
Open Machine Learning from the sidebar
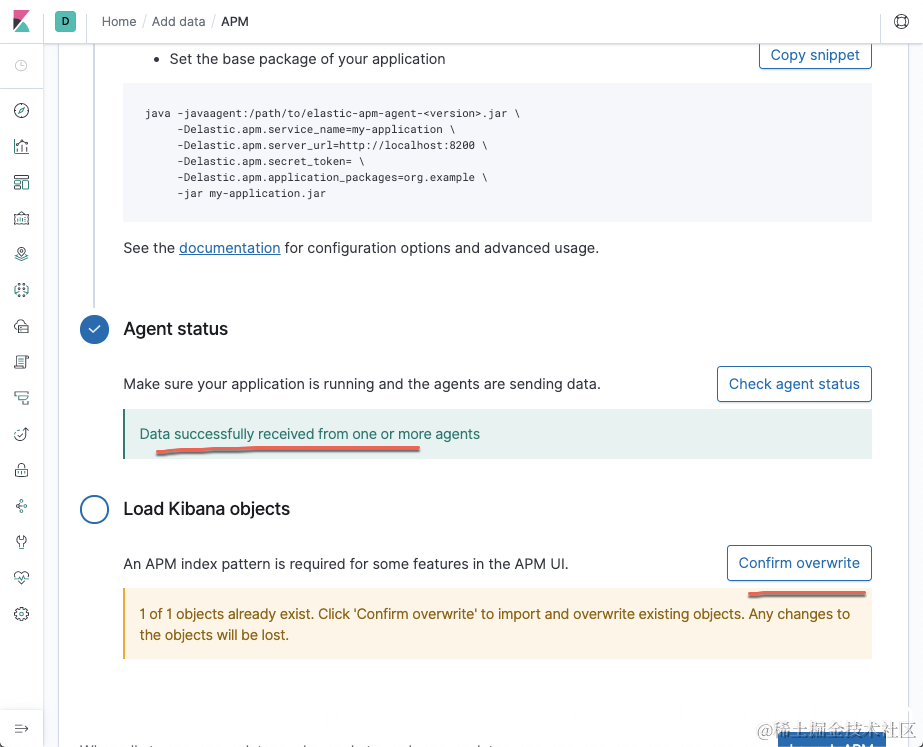coord(22,290)
